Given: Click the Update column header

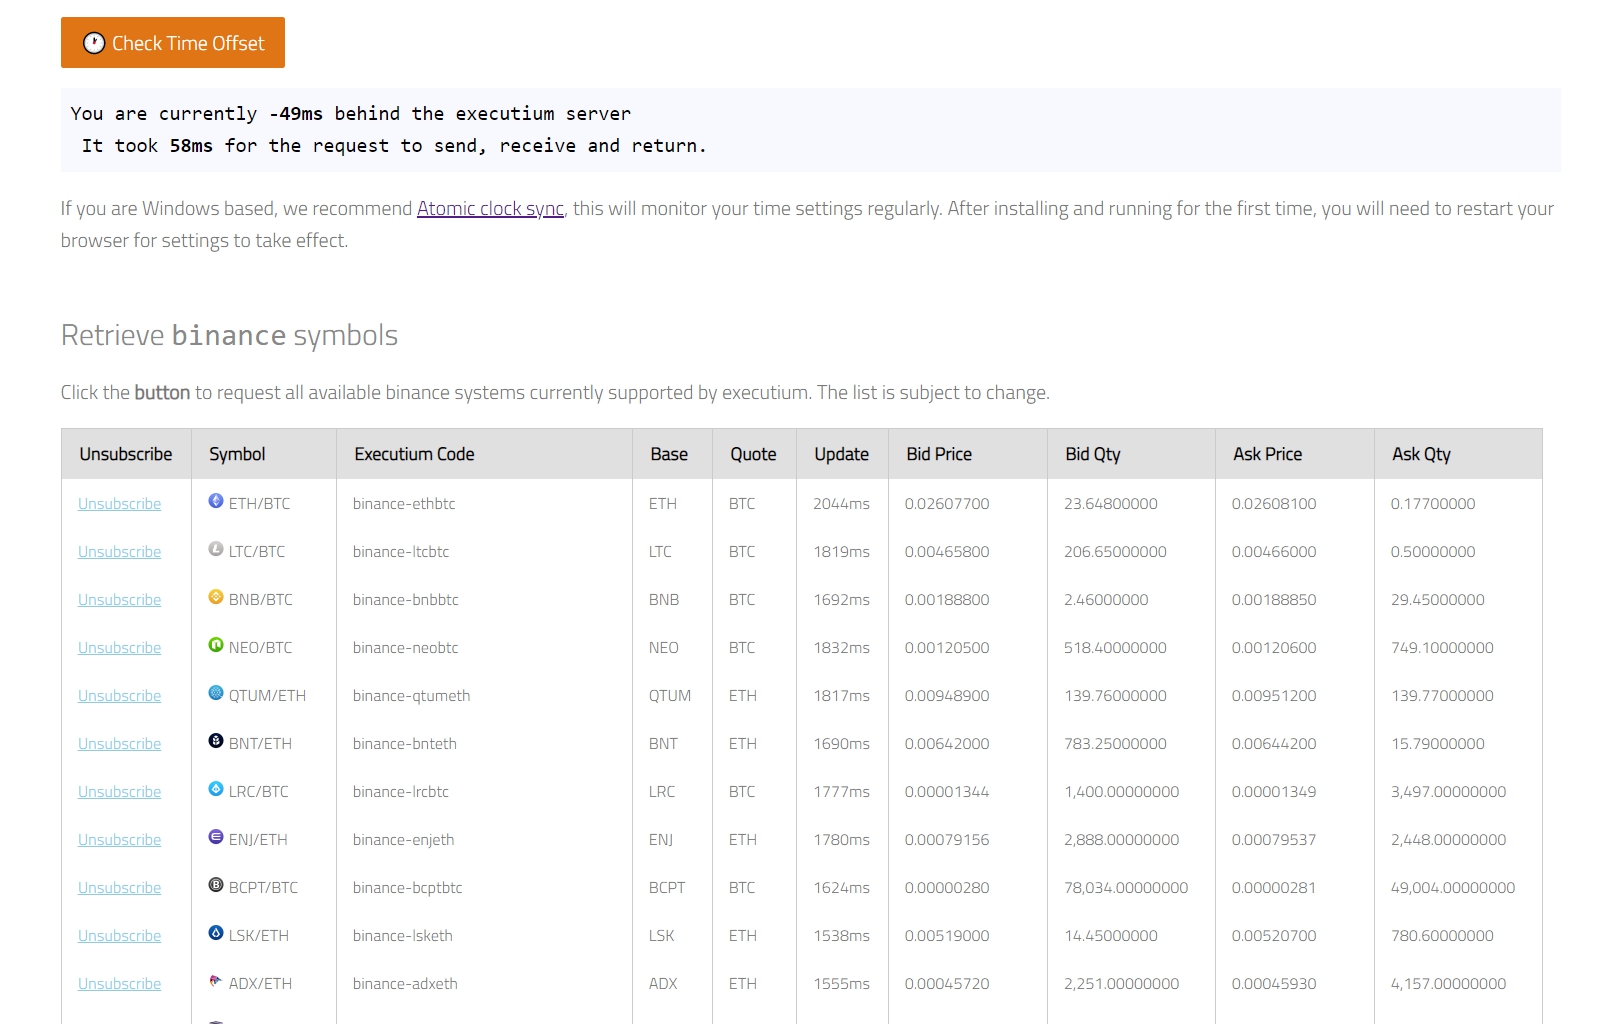Looking at the screenshot, I should coord(841,454).
